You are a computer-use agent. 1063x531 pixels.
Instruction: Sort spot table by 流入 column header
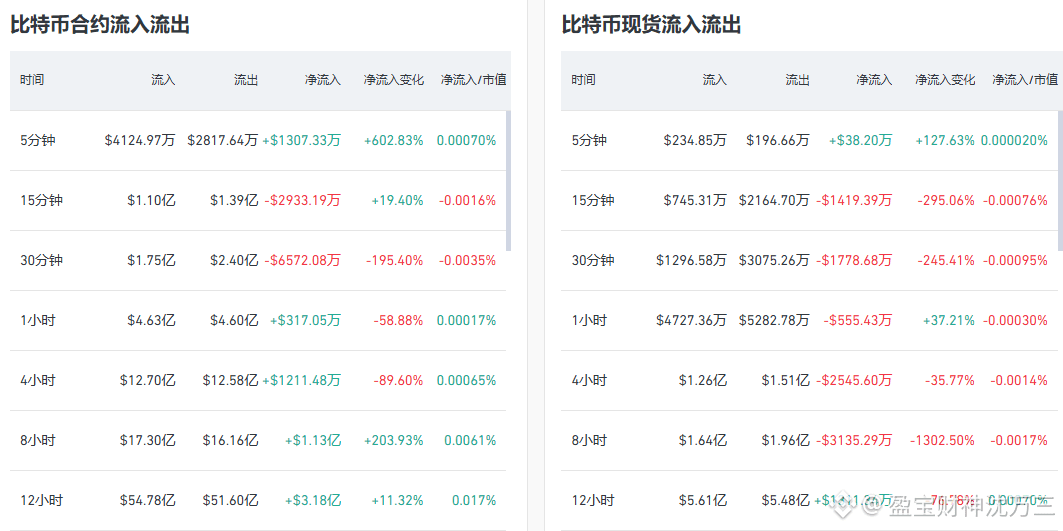(715, 80)
